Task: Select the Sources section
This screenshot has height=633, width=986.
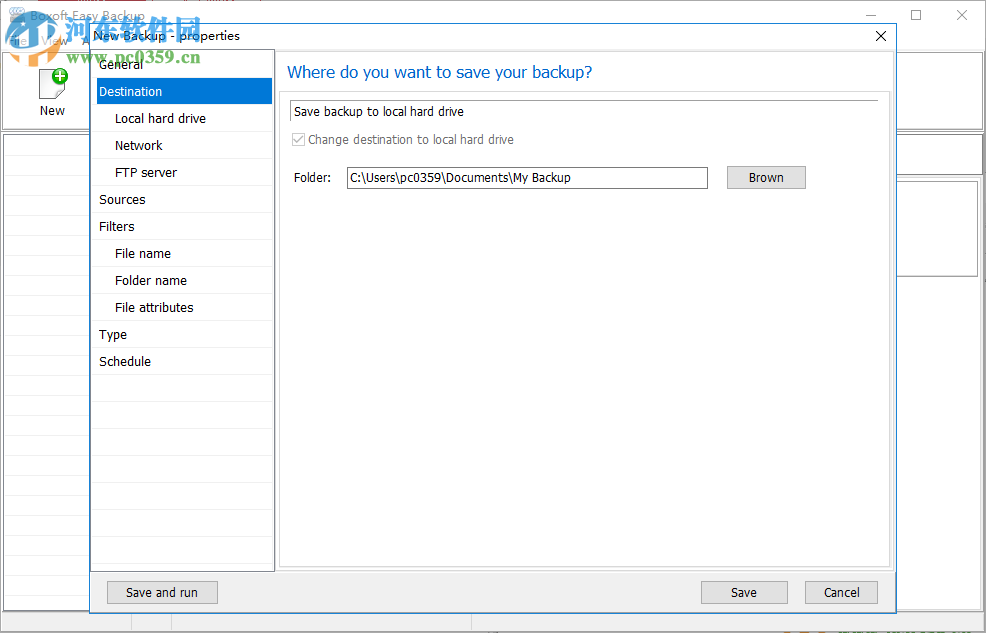Action: (x=120, y=199)
